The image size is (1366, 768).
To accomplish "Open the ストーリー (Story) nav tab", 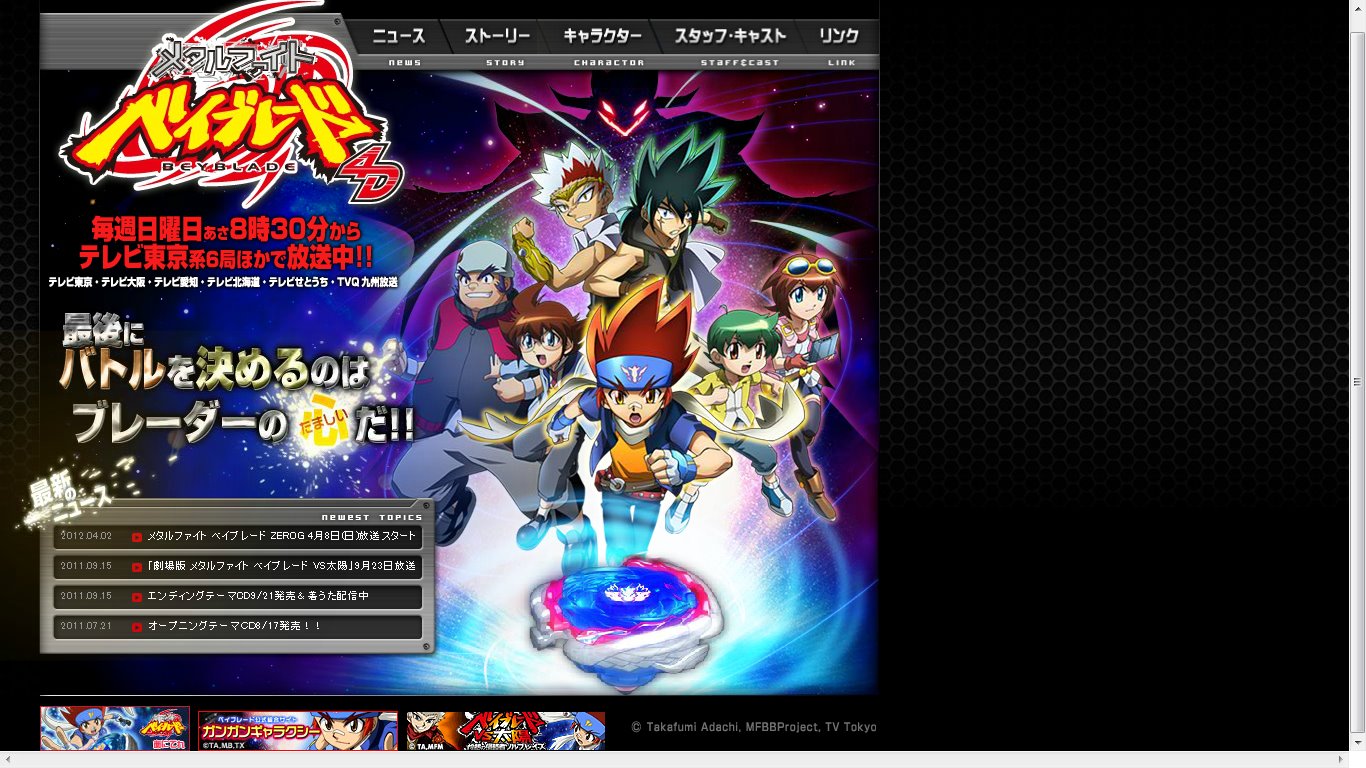I will click(x=497, y=44).
